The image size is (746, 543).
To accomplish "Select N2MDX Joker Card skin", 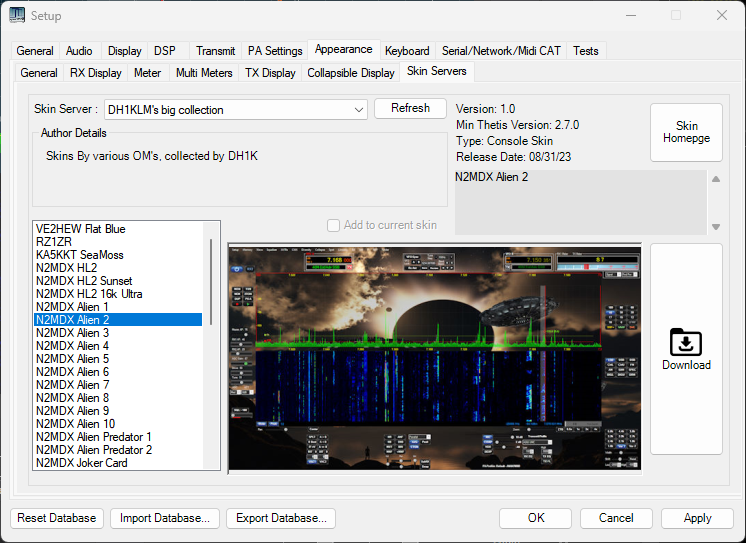I will tap(118, 463).
